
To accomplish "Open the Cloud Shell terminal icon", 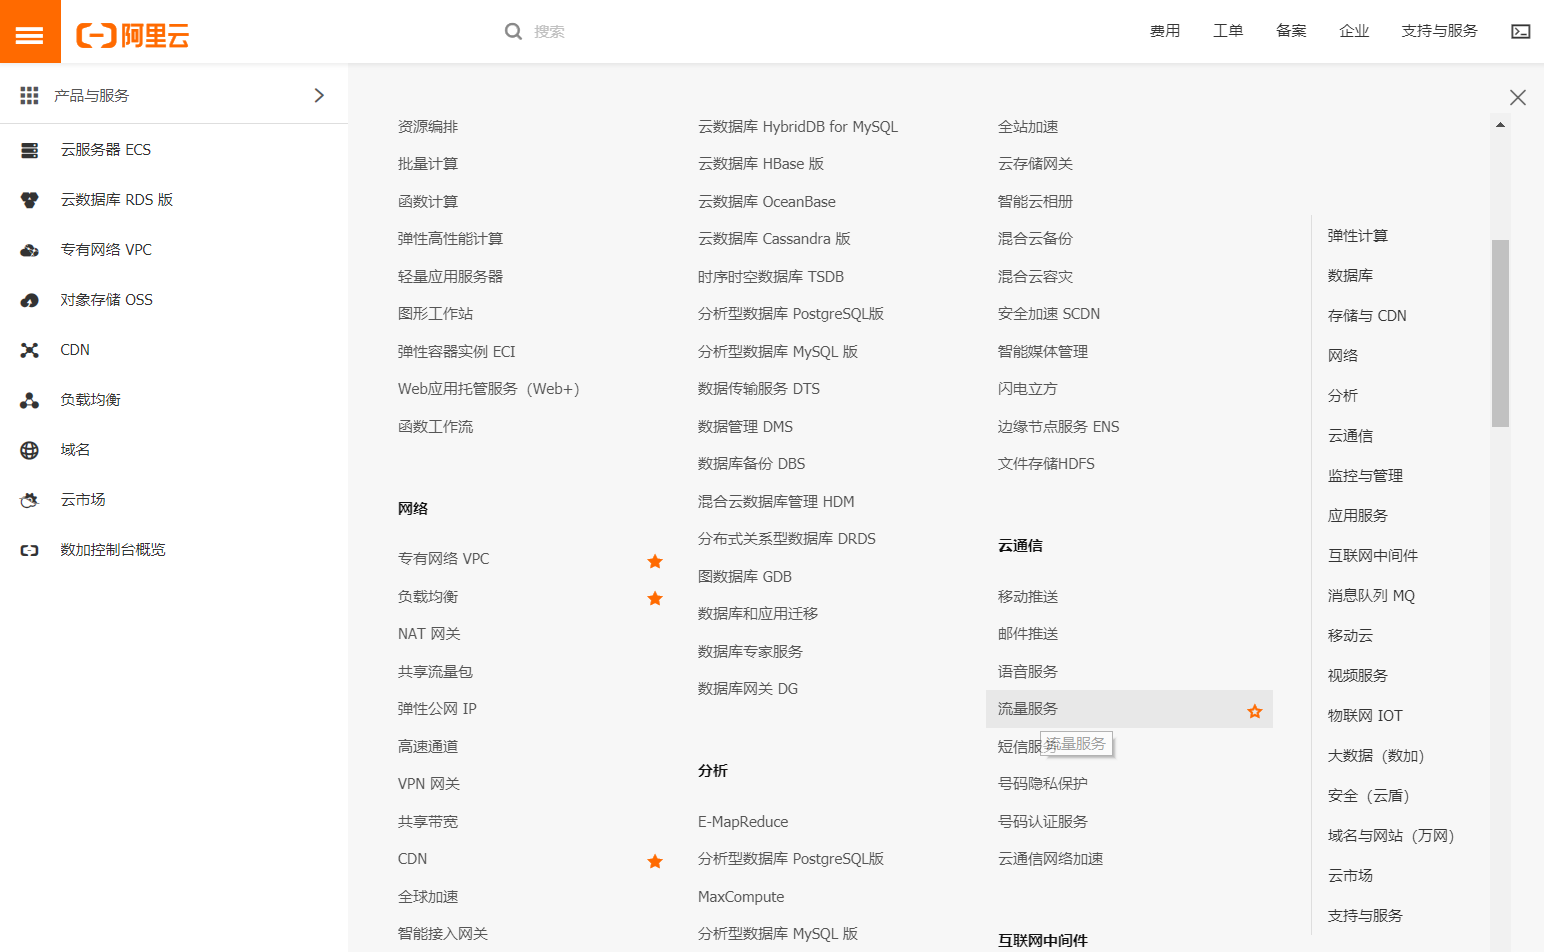I will point(1520,31).
